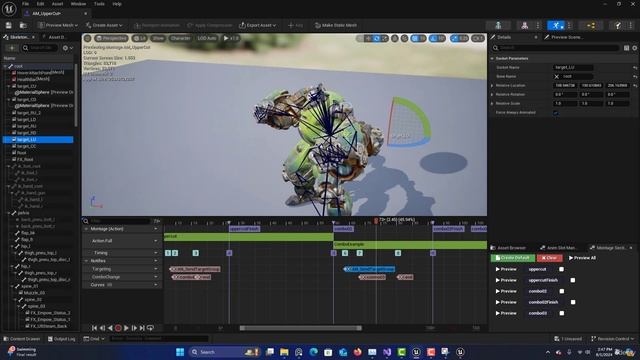Open the Create Asset dropdown
The image size is (640, 360).
(104, 25)
